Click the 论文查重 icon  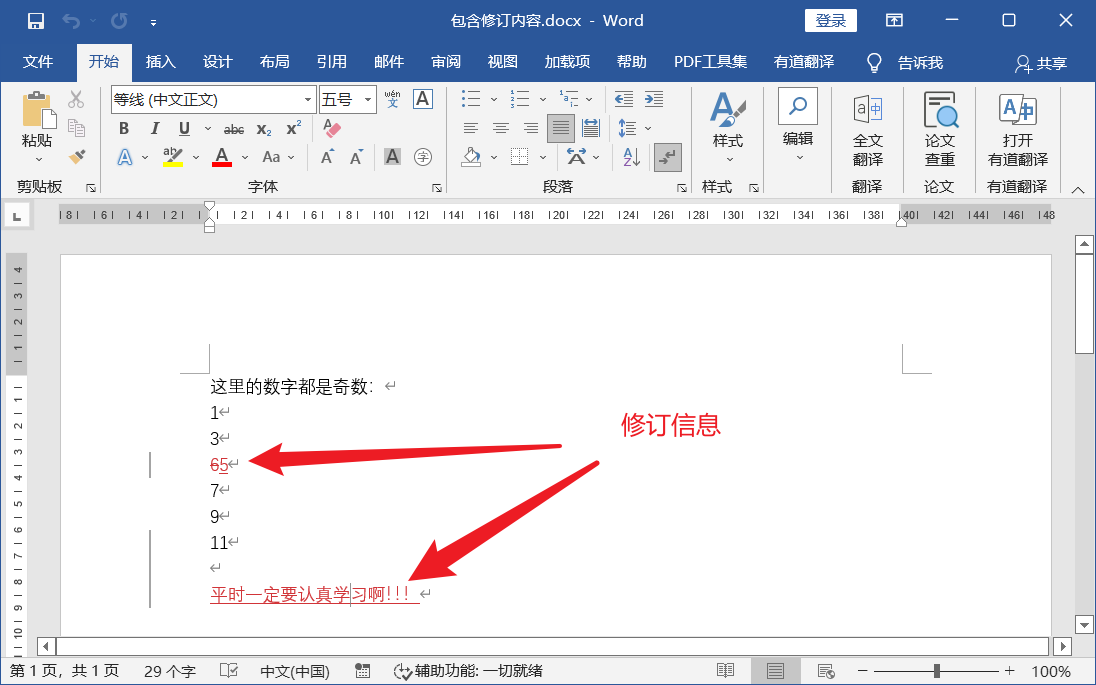click(x=938, y=122)
